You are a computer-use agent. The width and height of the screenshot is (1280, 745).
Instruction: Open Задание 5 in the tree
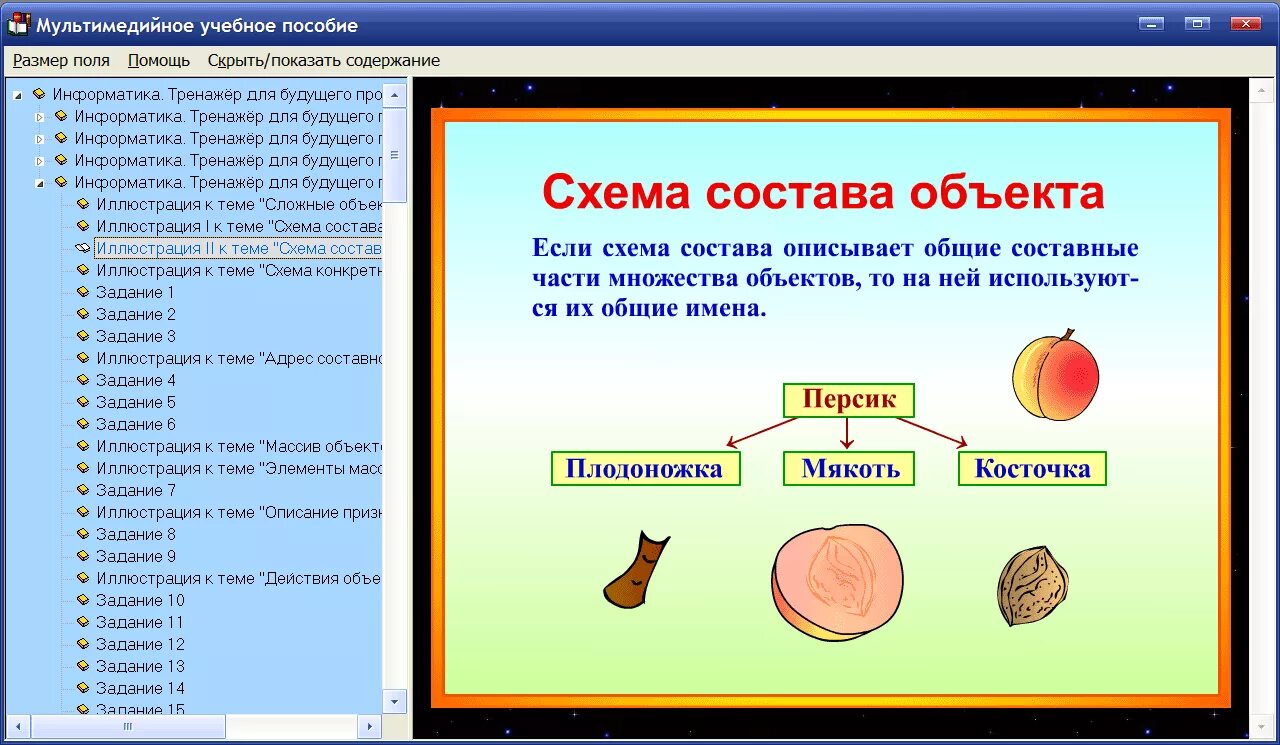click(x=135, y=402)
